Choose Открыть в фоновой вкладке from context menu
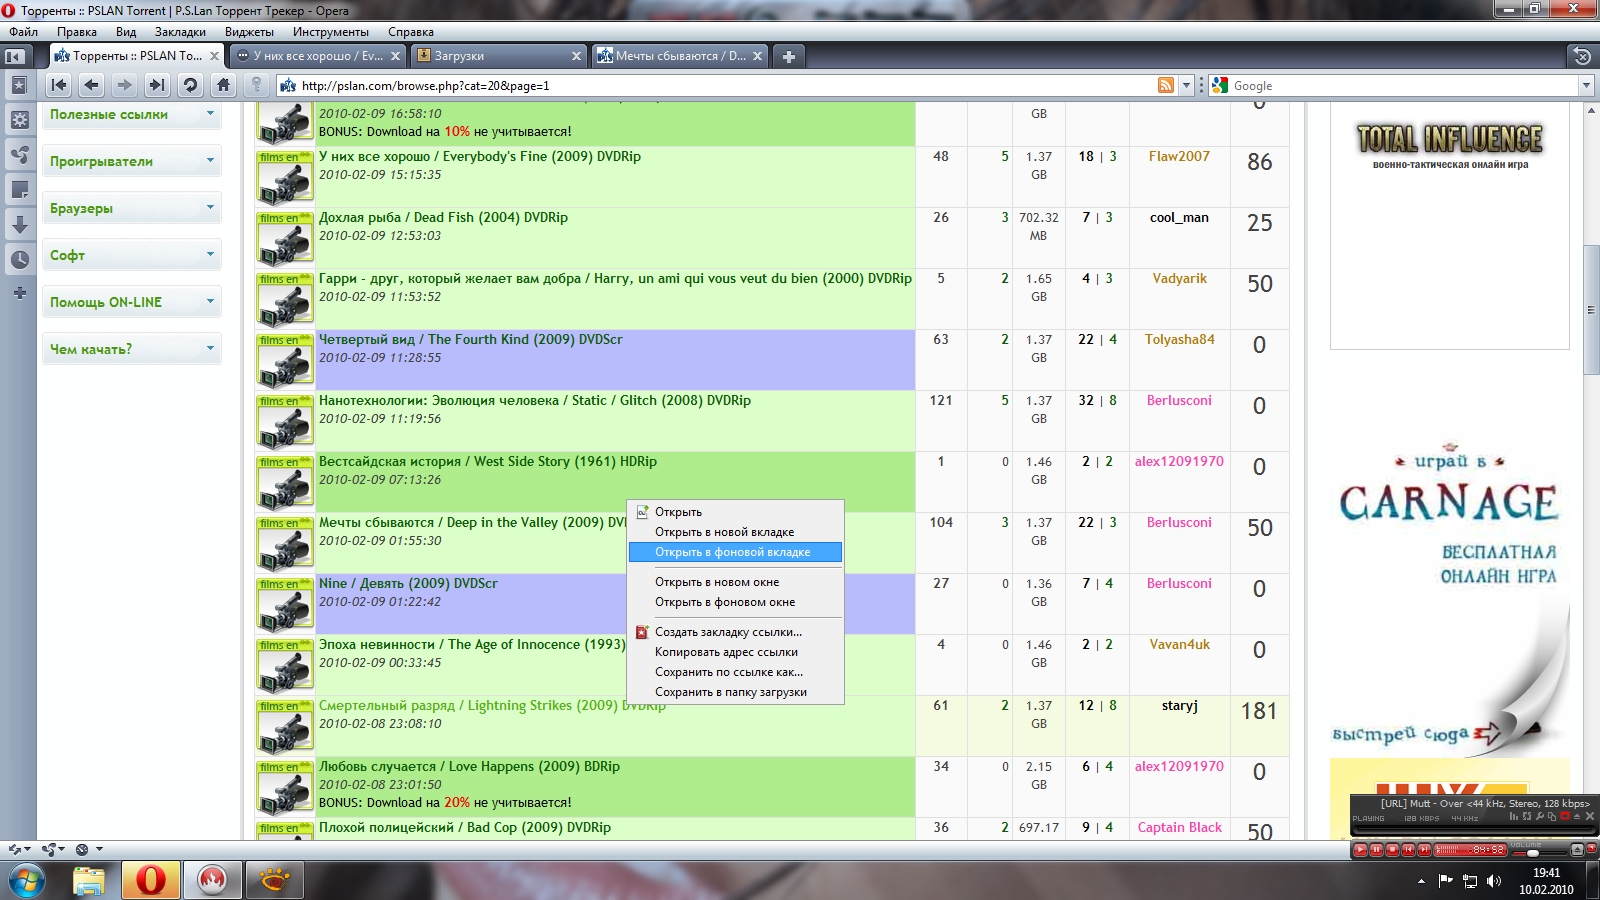This screenshot has width=1600, height=900. [733, 552]
